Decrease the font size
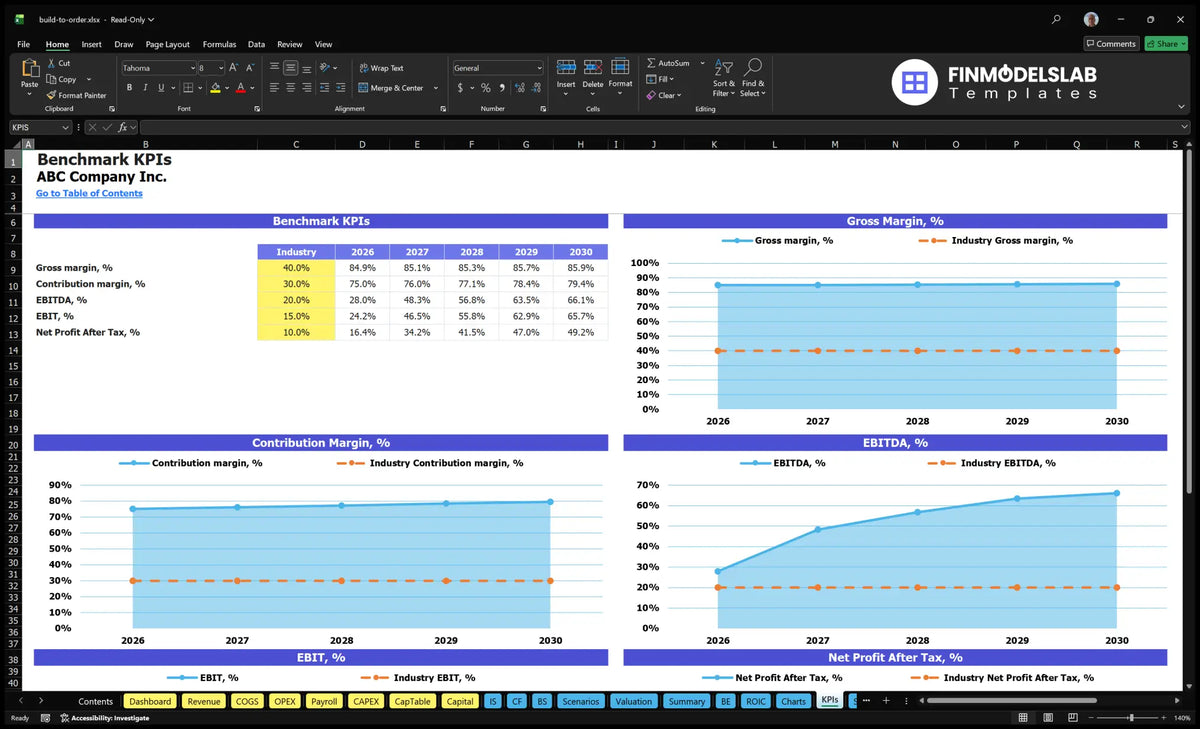The height and width of the screenshot is (729, 1200). pos(249,68)
